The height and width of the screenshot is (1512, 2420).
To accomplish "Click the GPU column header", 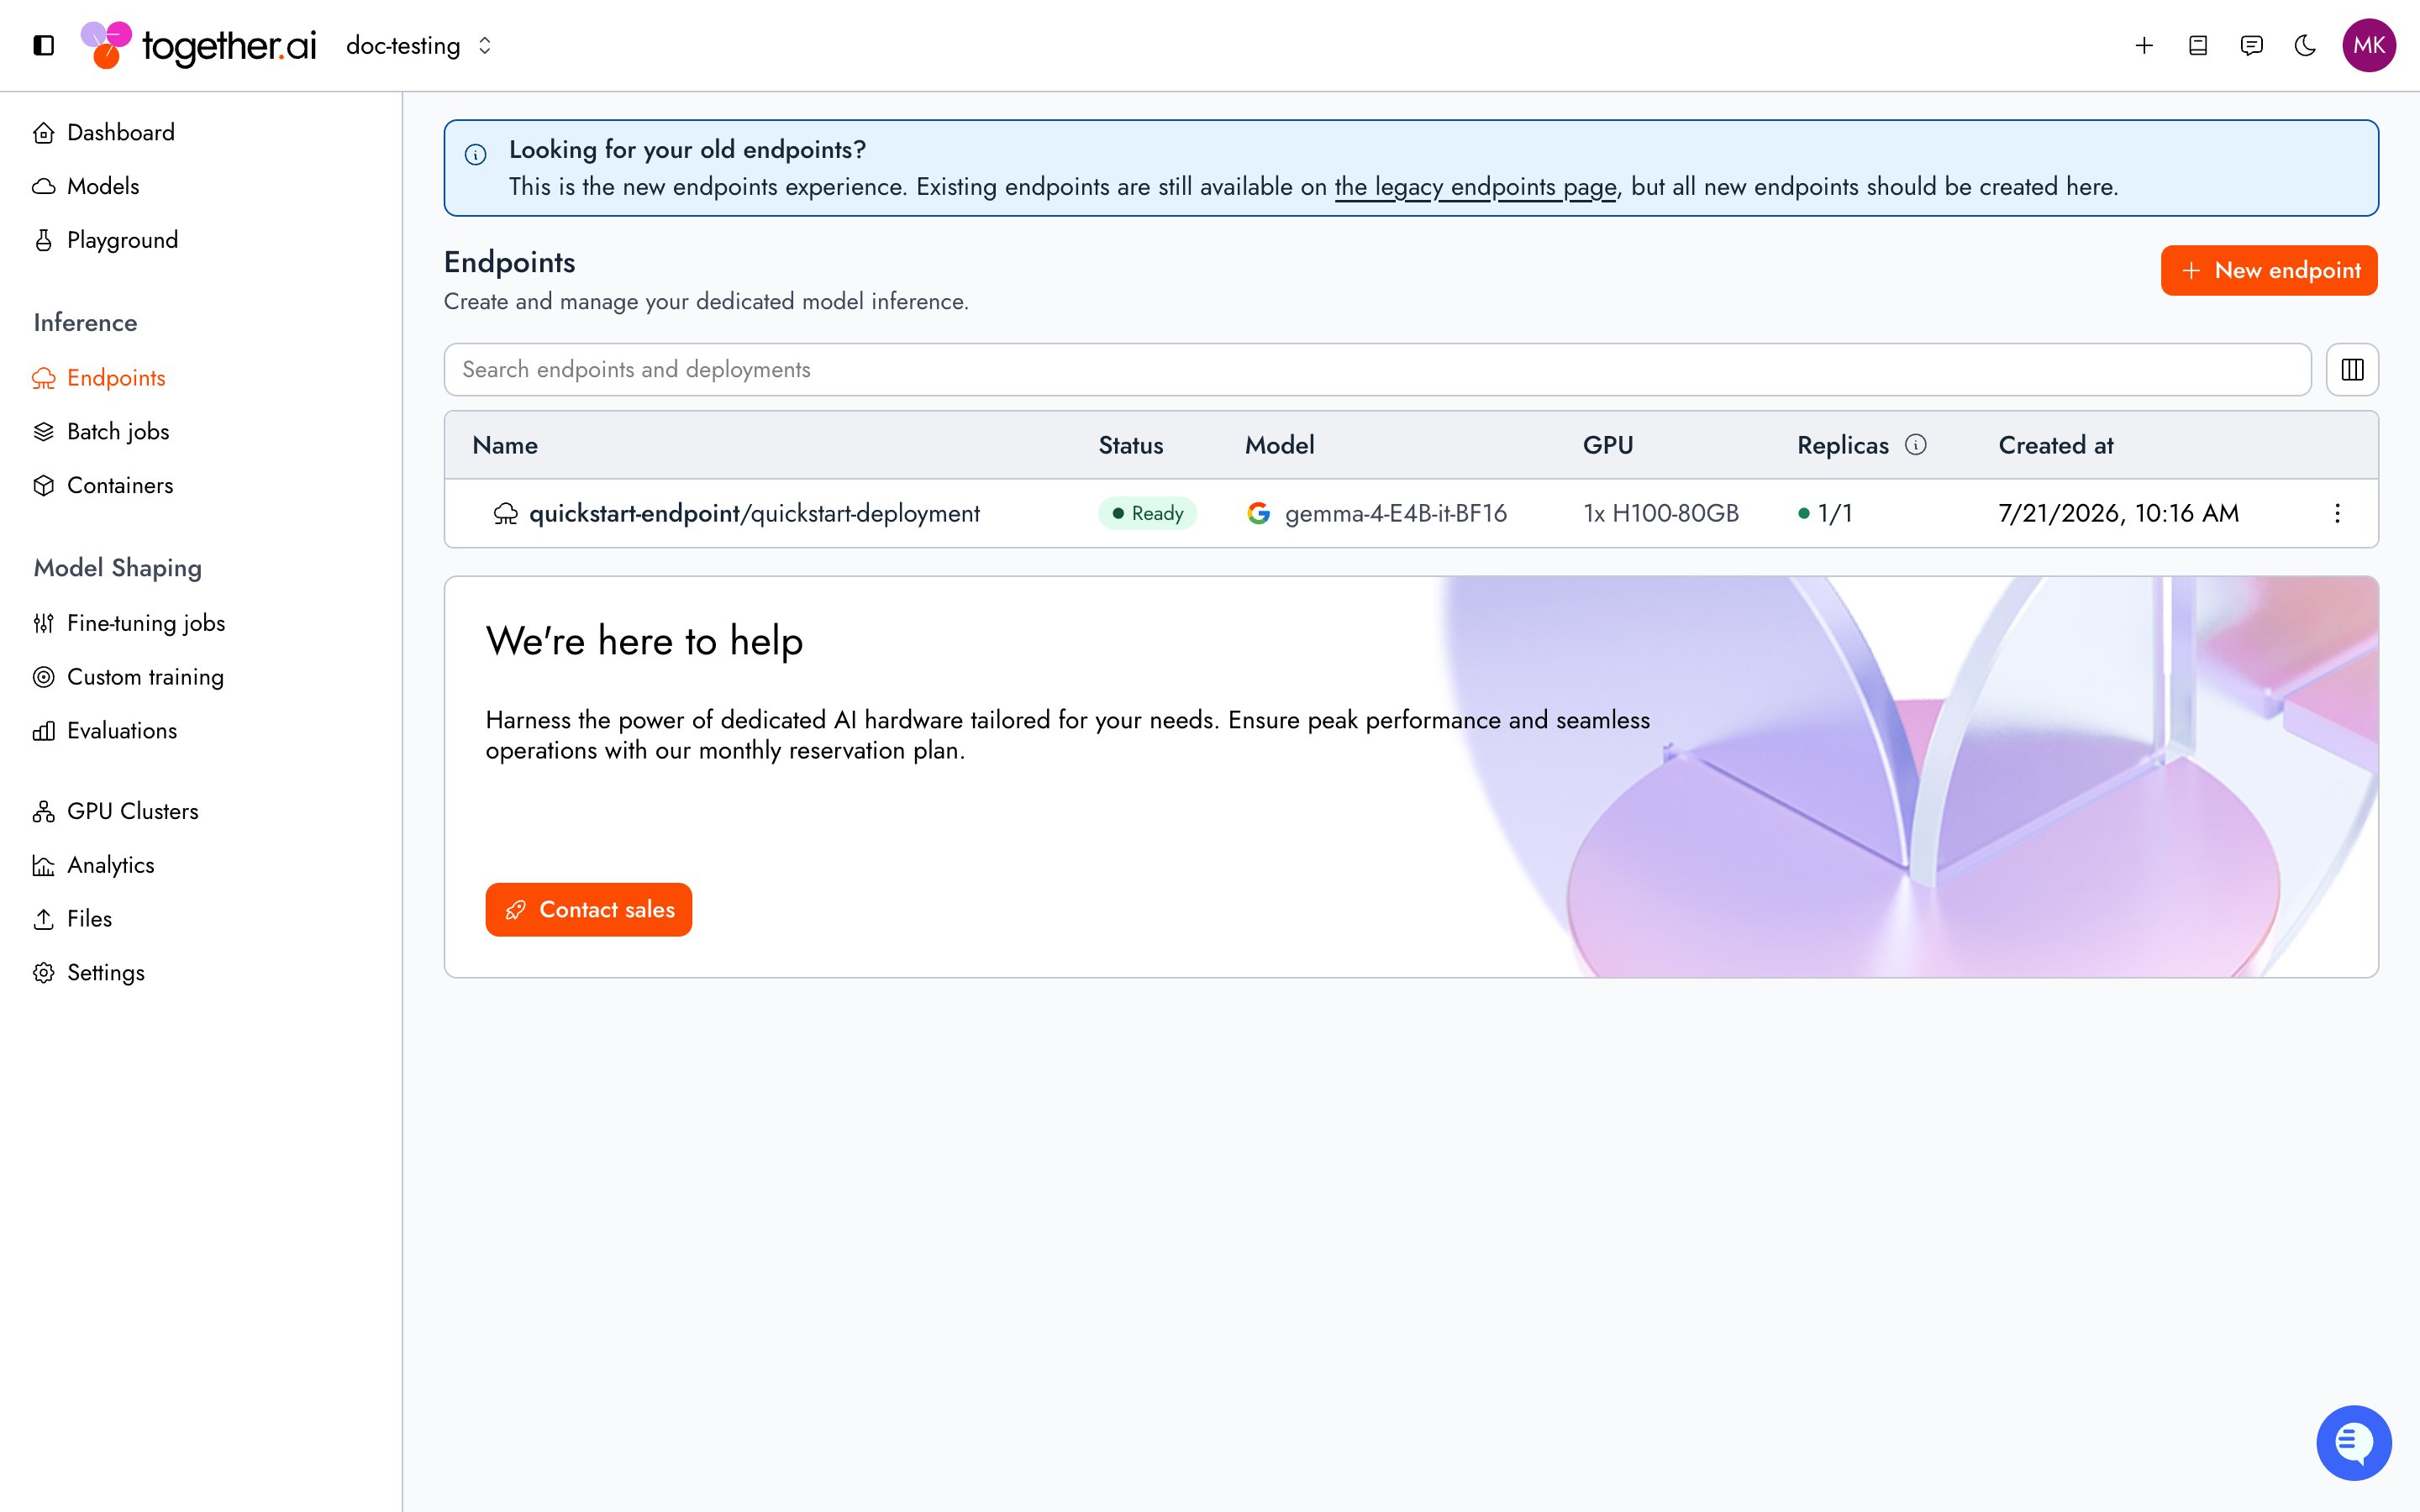I will [1608, 446].
